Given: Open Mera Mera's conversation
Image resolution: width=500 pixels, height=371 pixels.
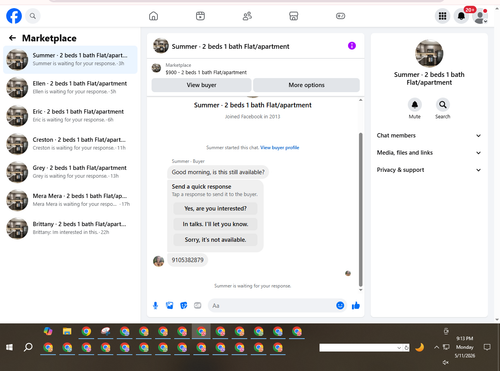Looking at the screenshot, I should [x=70, y=200].
